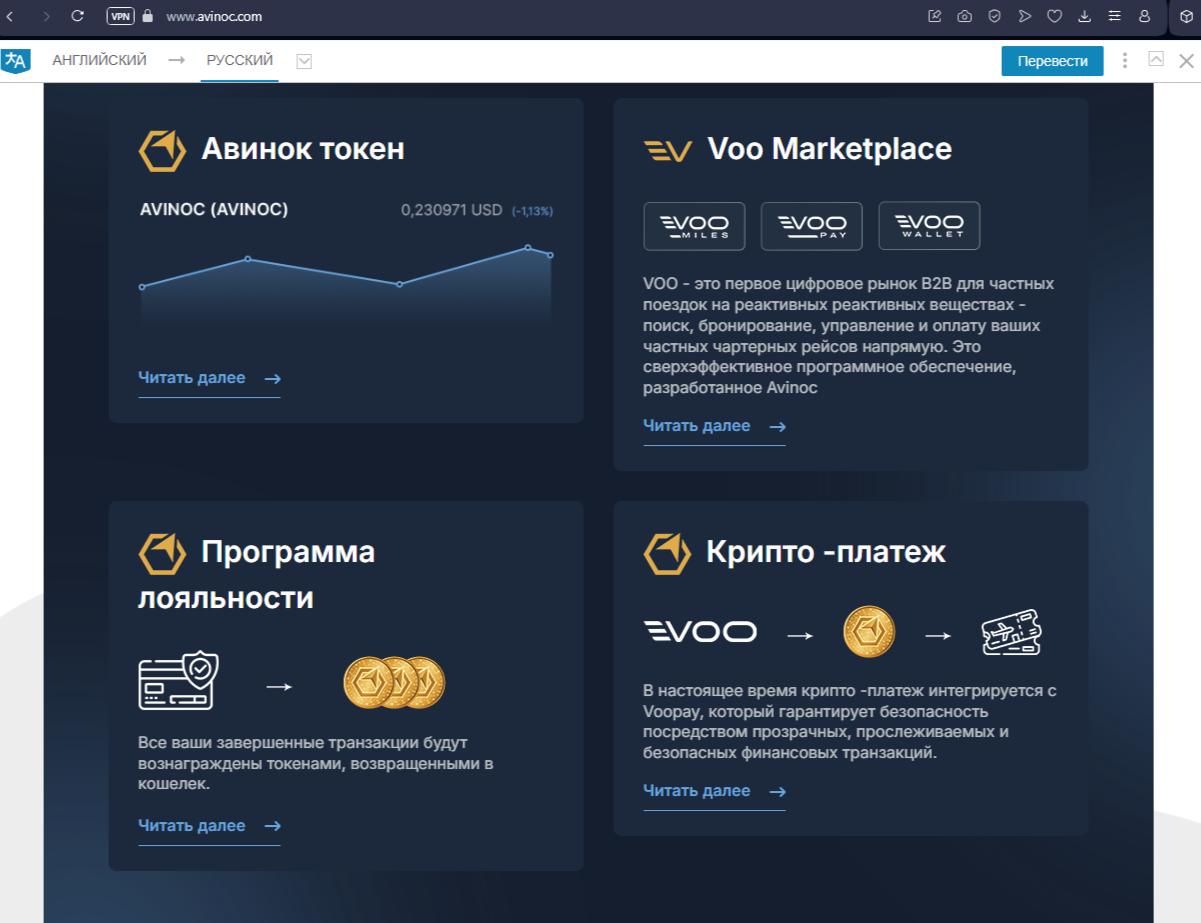Click Авинок токен heading
The height and width of the screenshot is (923, 1201).
point(303,149)
